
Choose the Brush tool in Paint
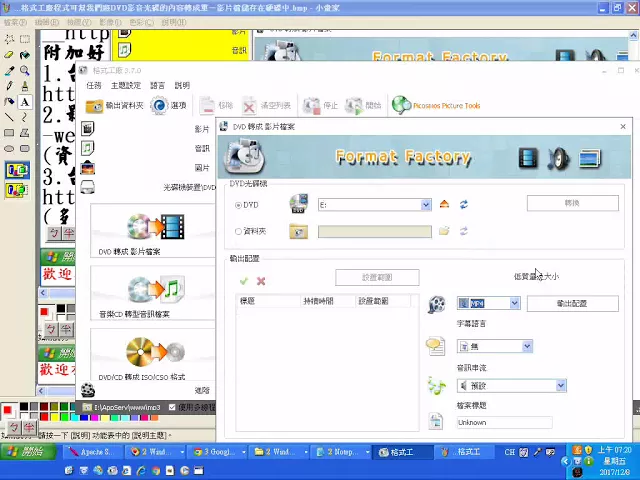[x=25, y=86]
